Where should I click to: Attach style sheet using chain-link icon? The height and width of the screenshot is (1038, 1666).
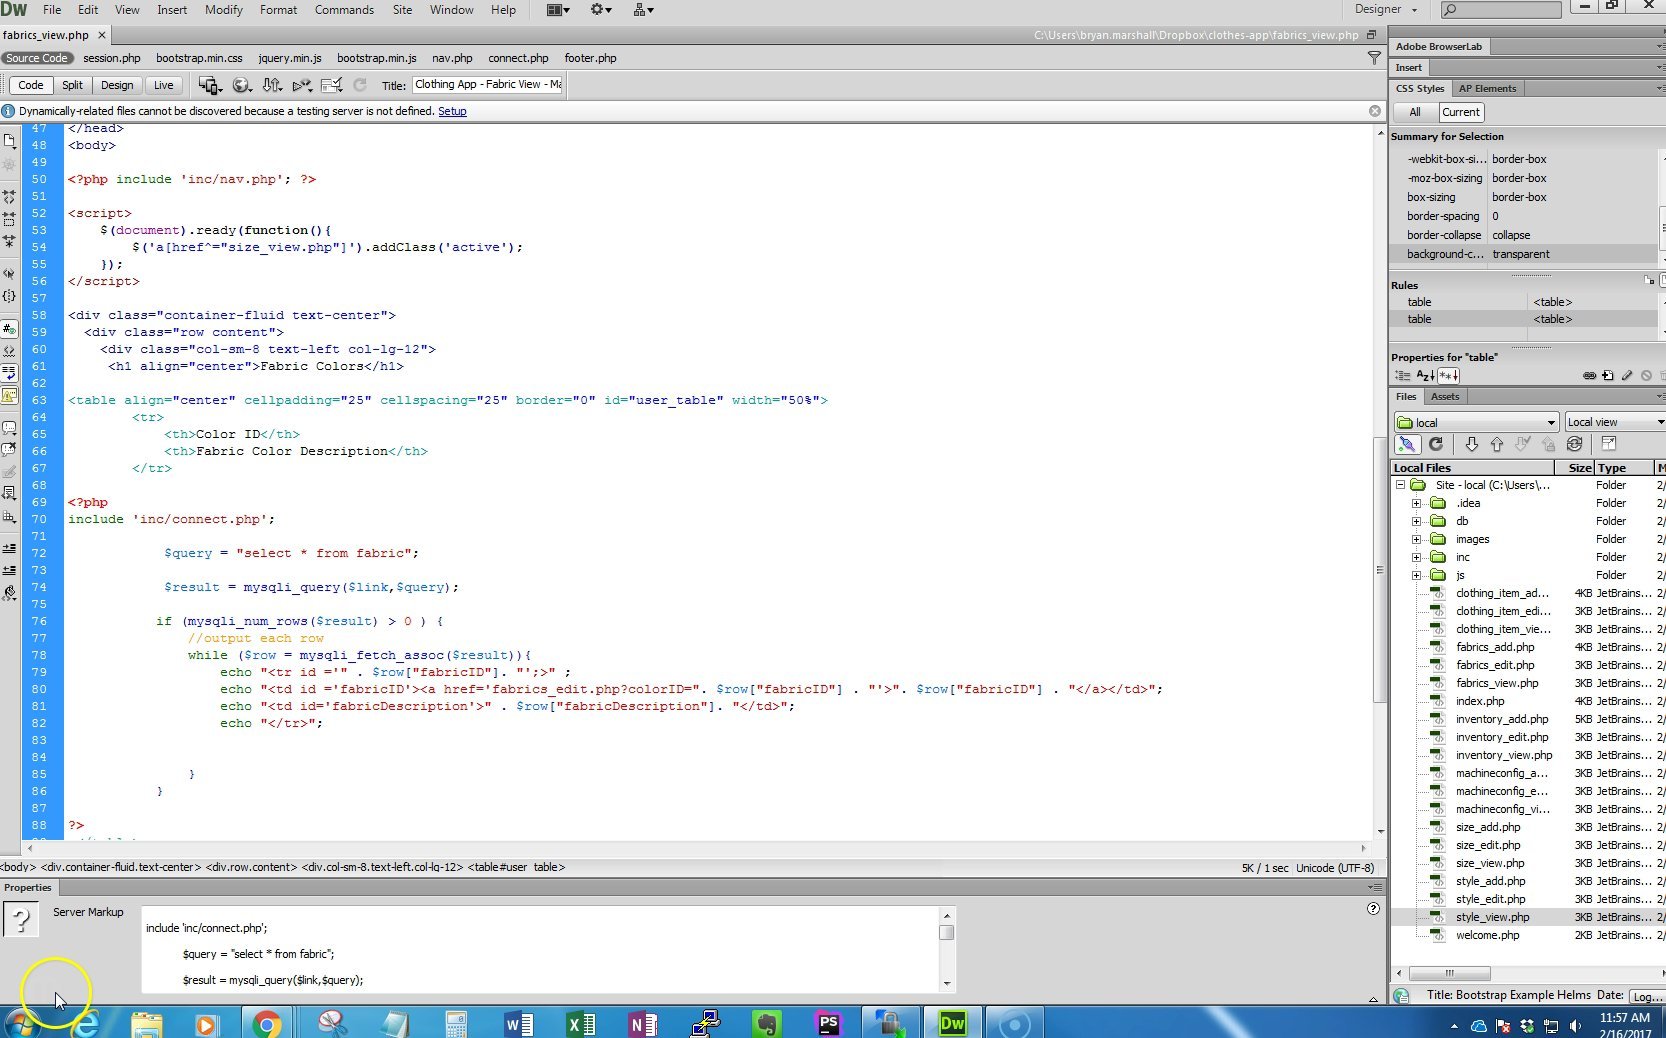tap(1589, 376)
